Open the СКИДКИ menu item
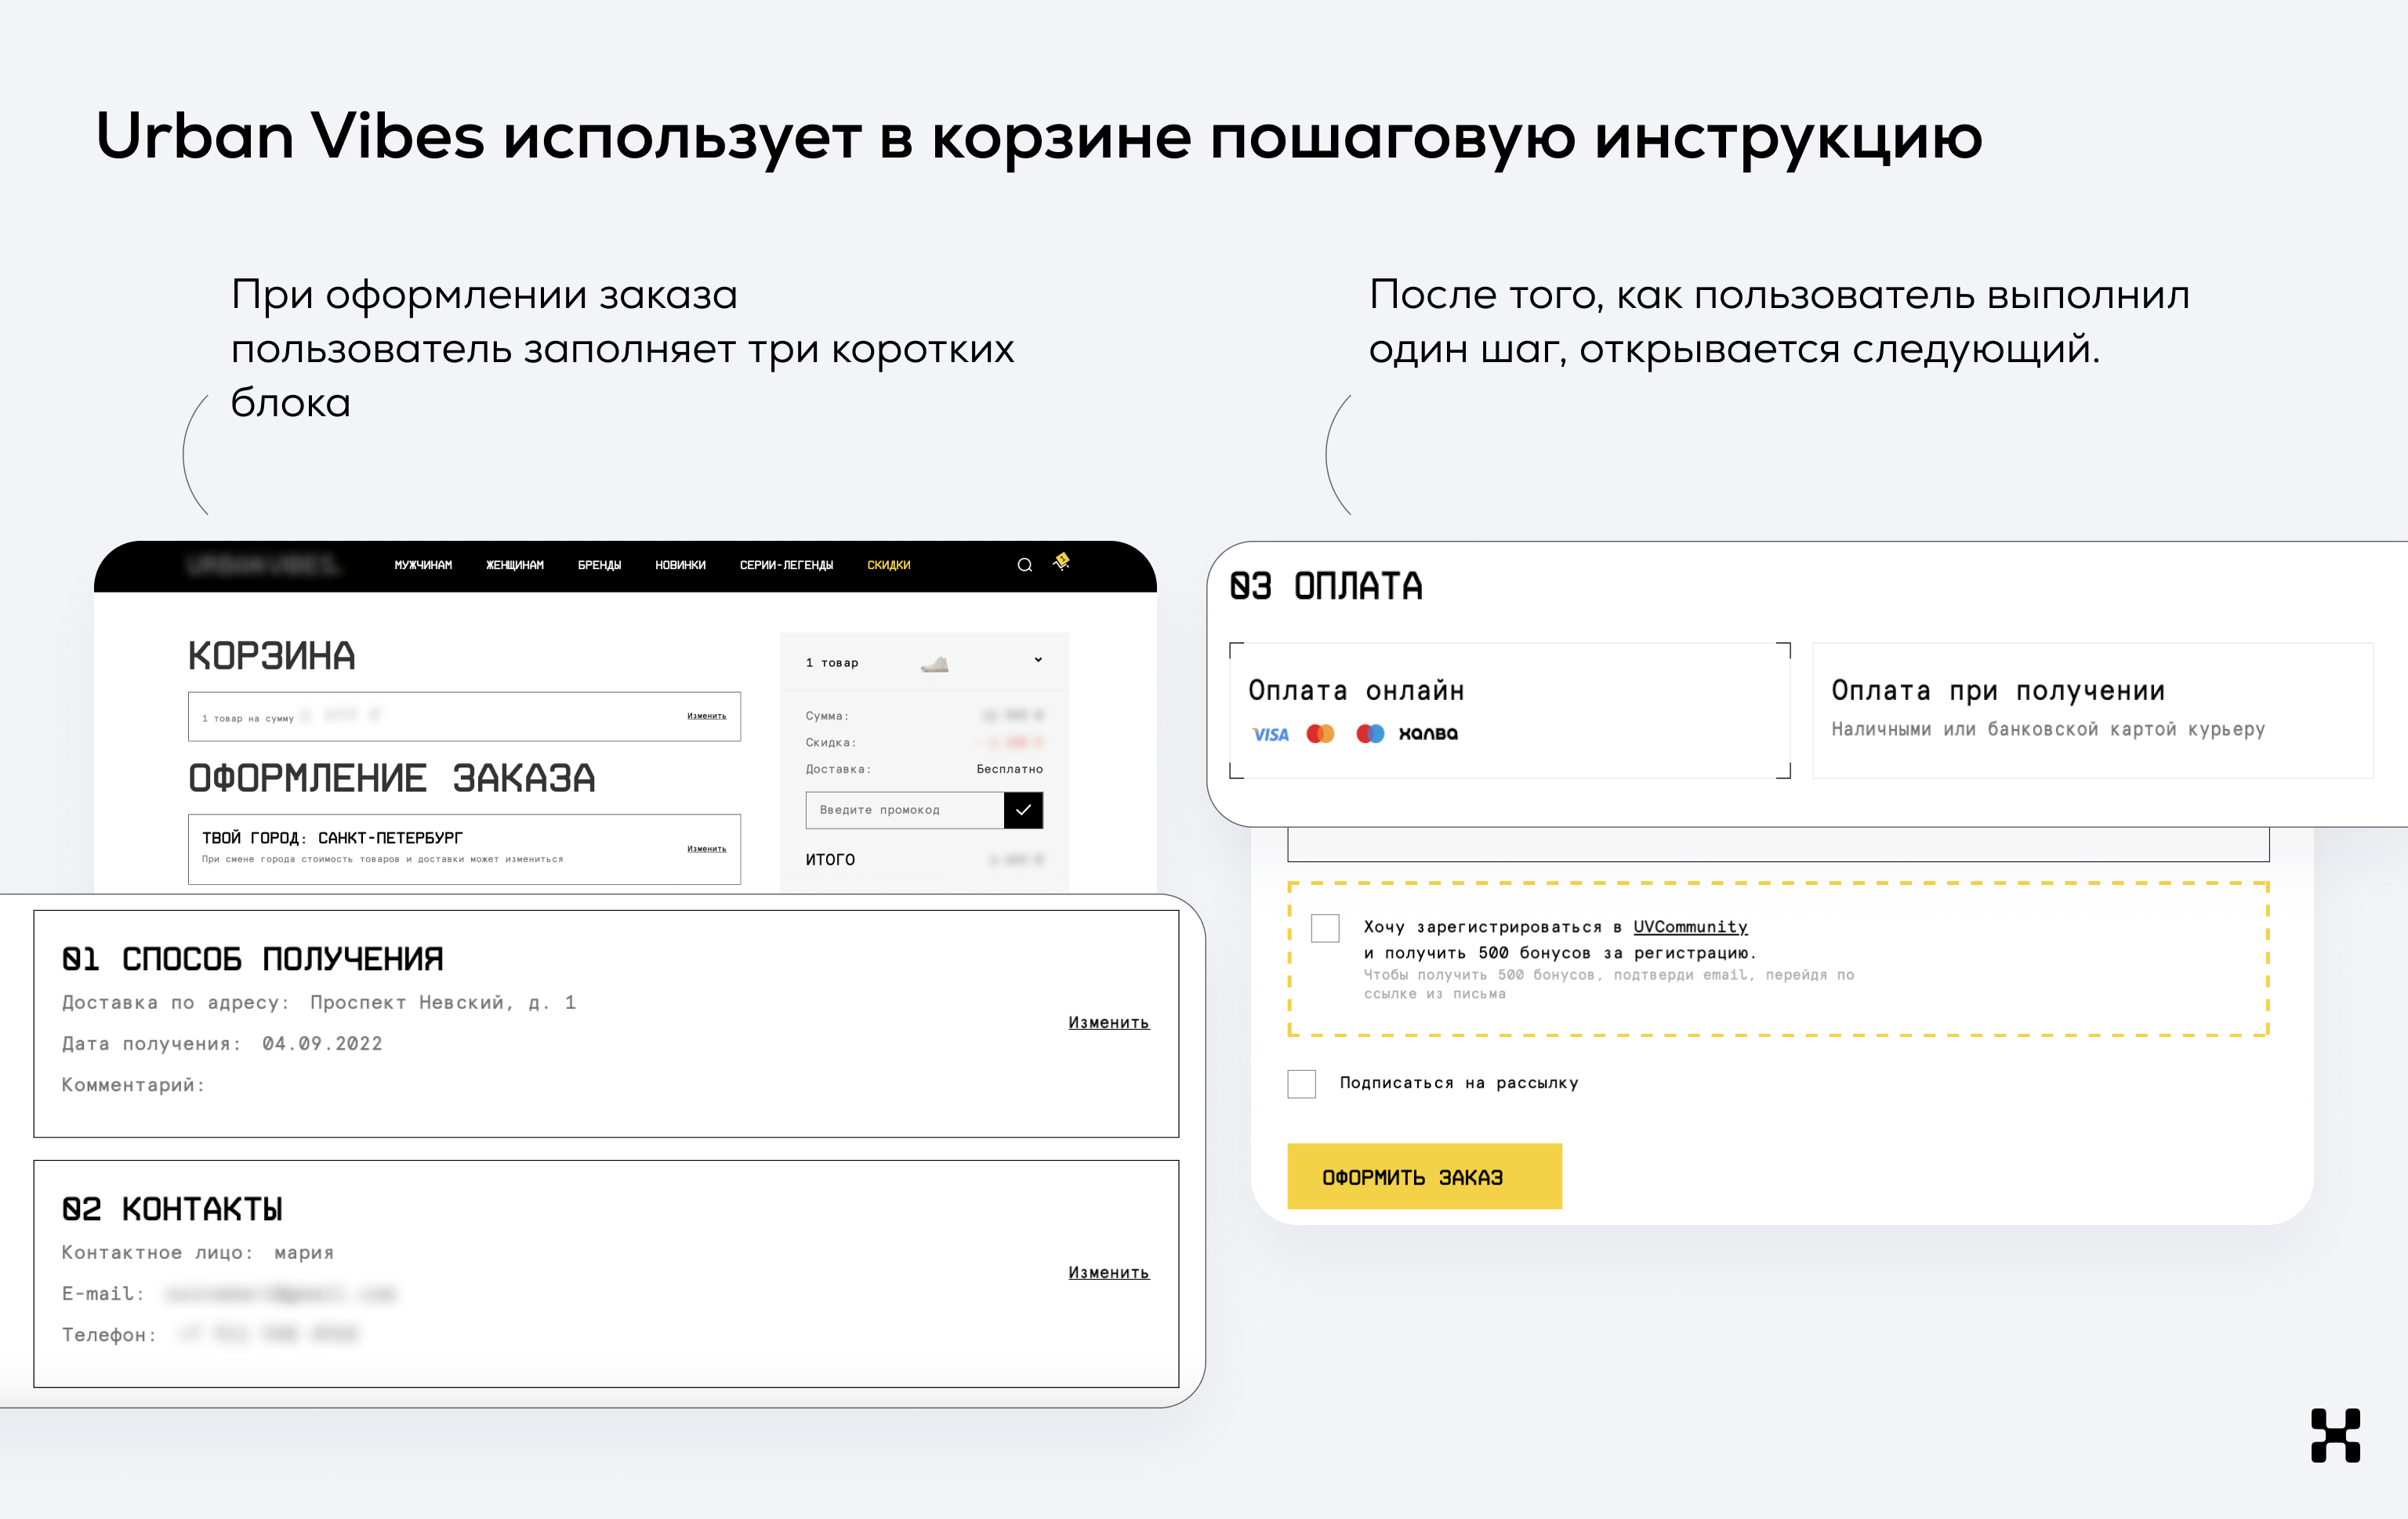This screenshot has height=1519, width=2408. (x=888, y=564)
